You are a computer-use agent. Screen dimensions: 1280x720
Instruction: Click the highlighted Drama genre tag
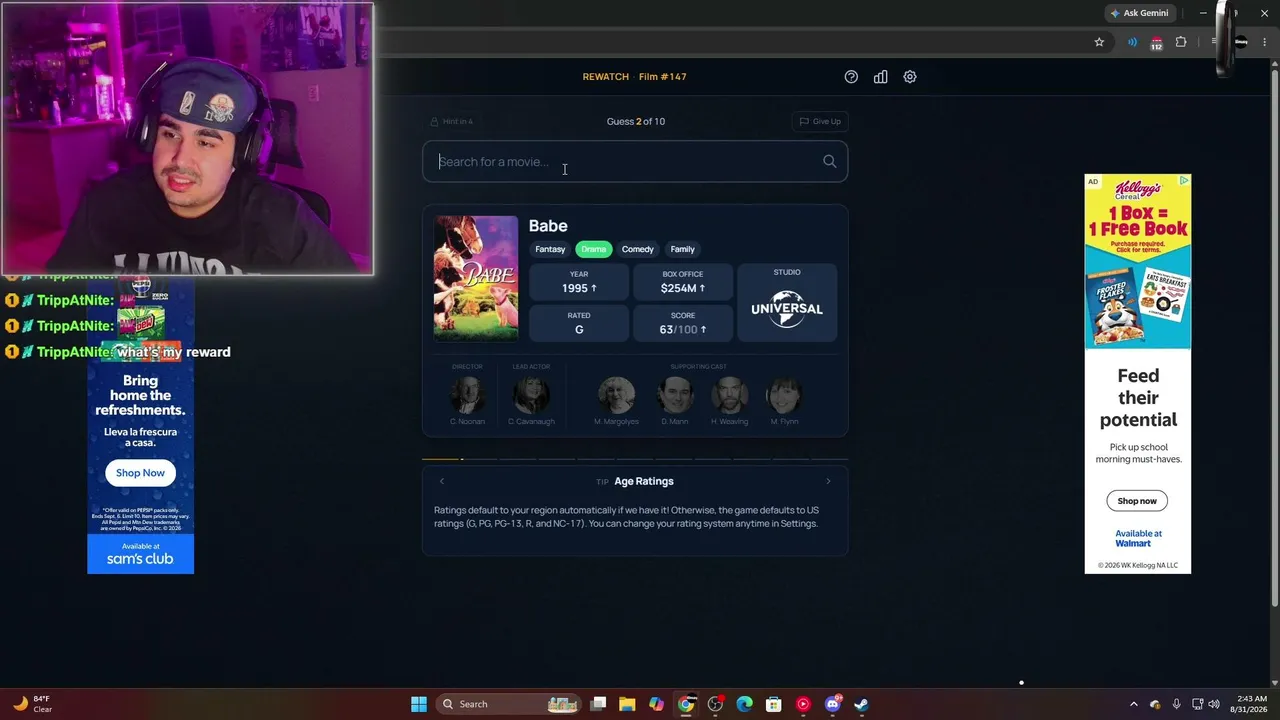594,249
